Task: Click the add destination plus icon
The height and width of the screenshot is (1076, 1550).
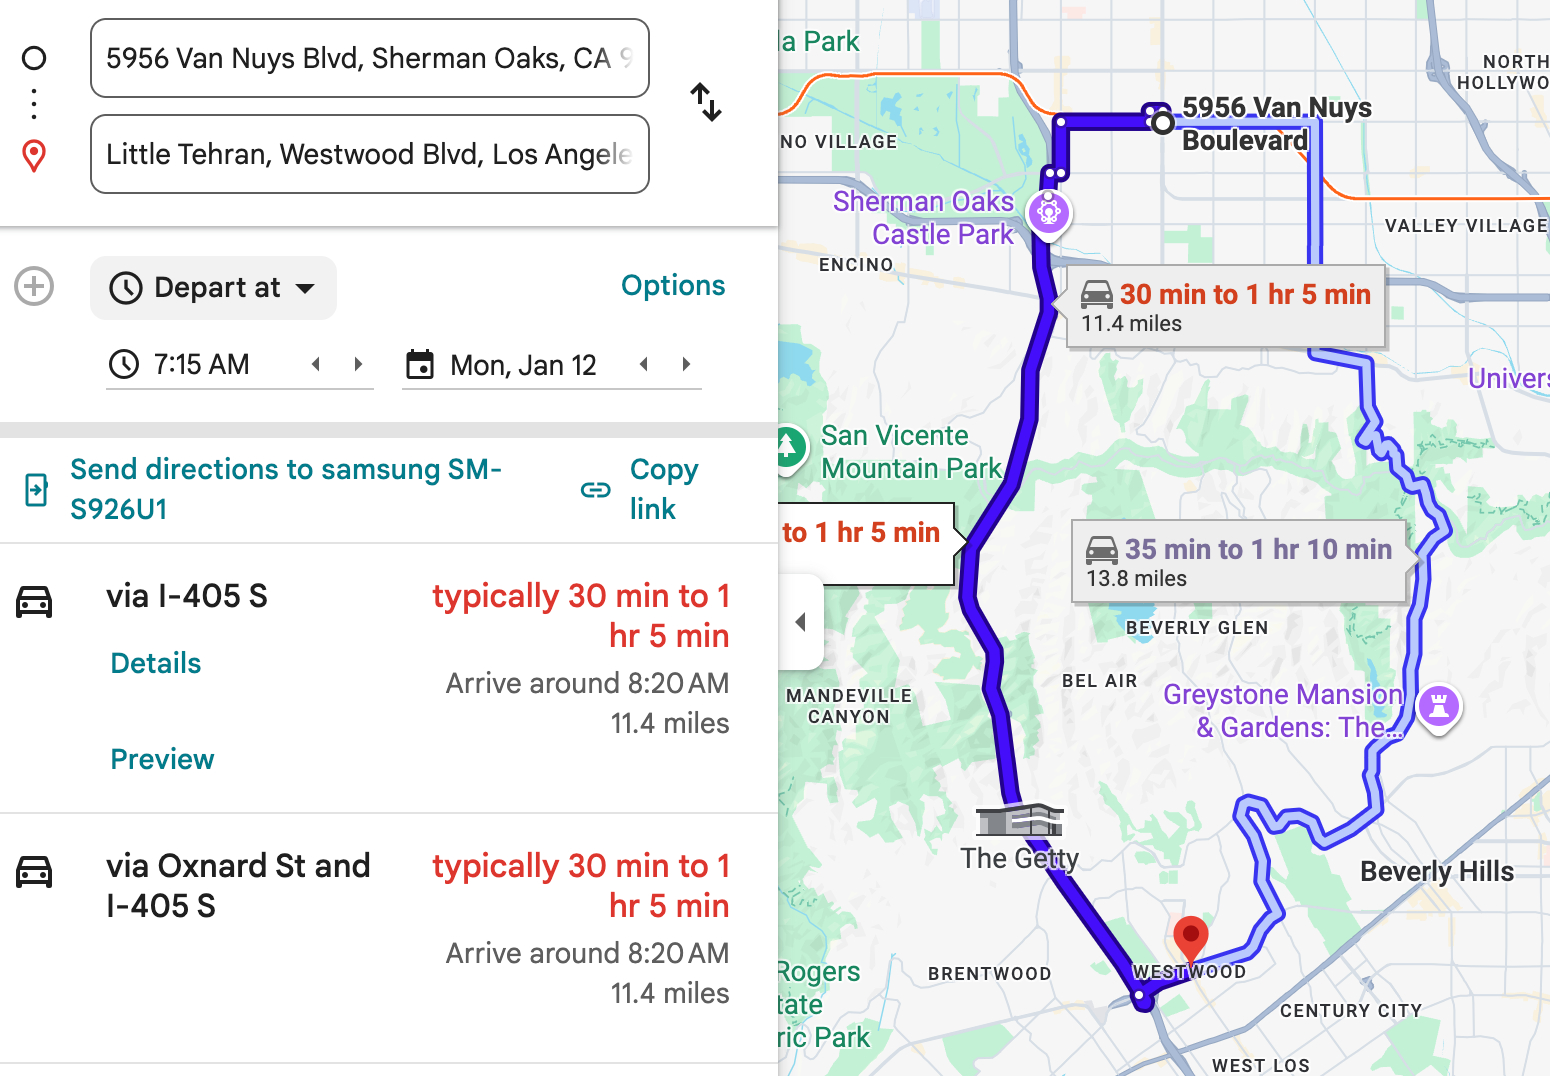Action: click(x=34, y=287)
